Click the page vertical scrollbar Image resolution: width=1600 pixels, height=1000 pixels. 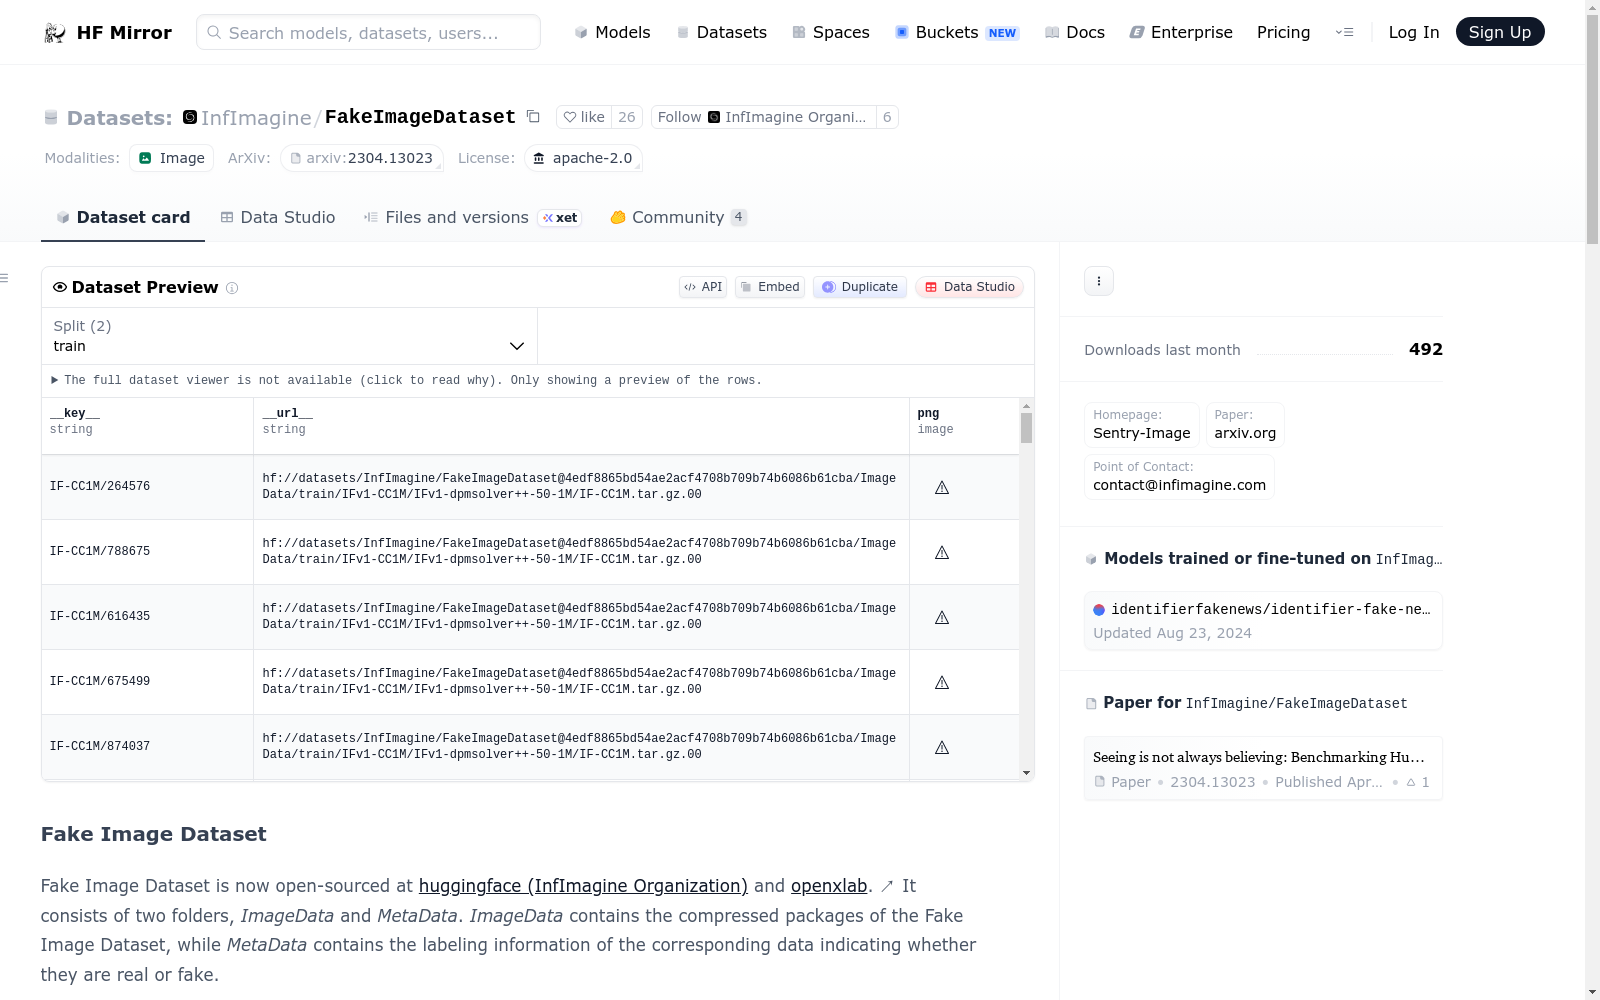1592,128
